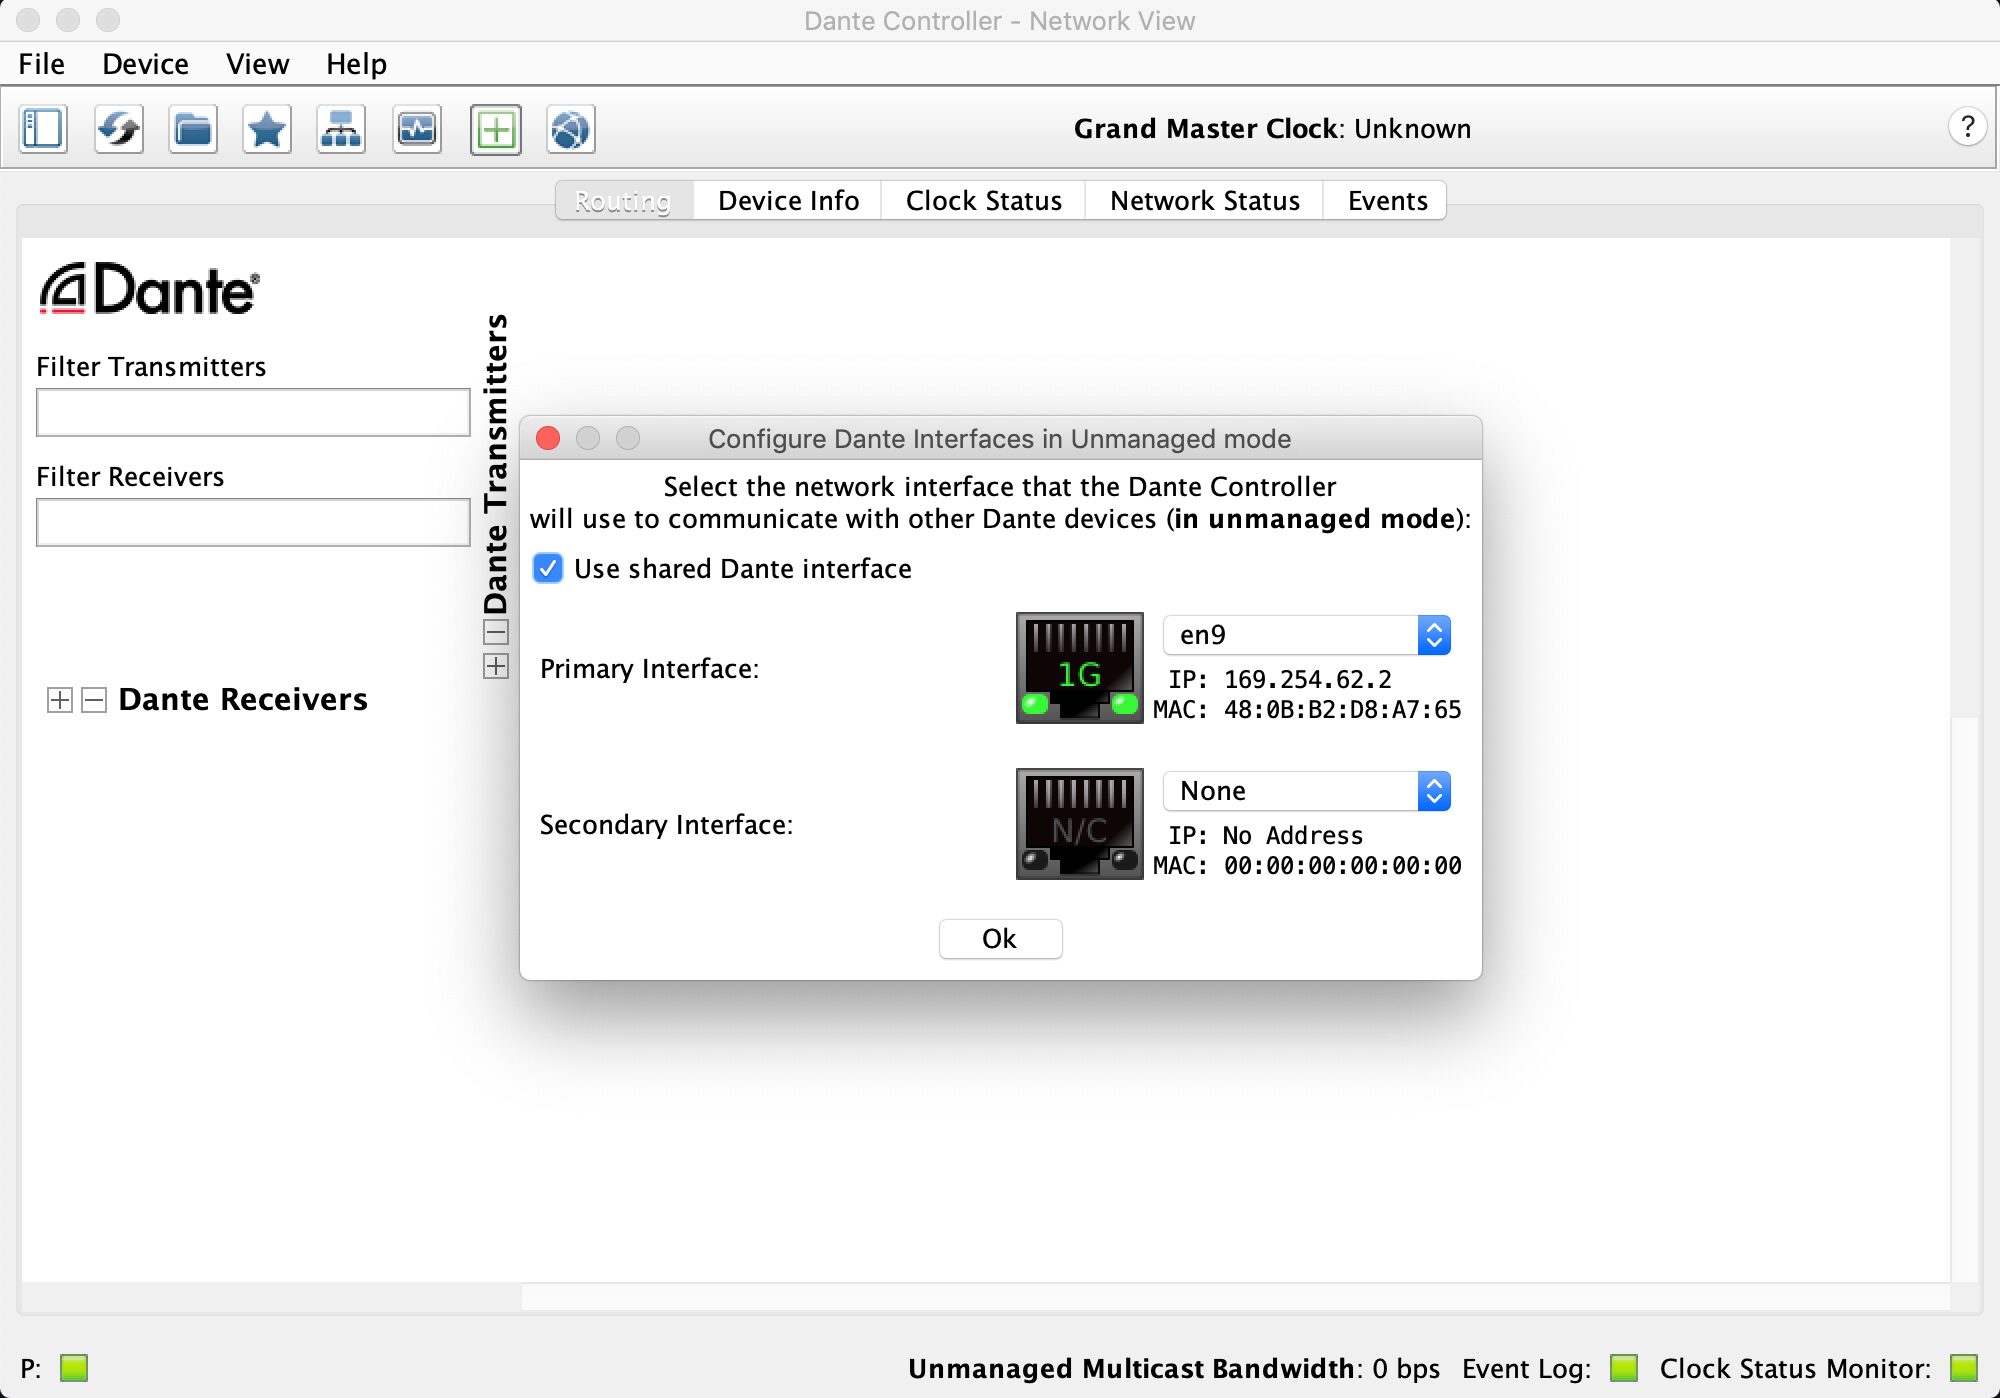Viewport: 2000px width, 1398px height.
Task: Uncheck Use shared Dante interface
Action: tap(548, 569)
